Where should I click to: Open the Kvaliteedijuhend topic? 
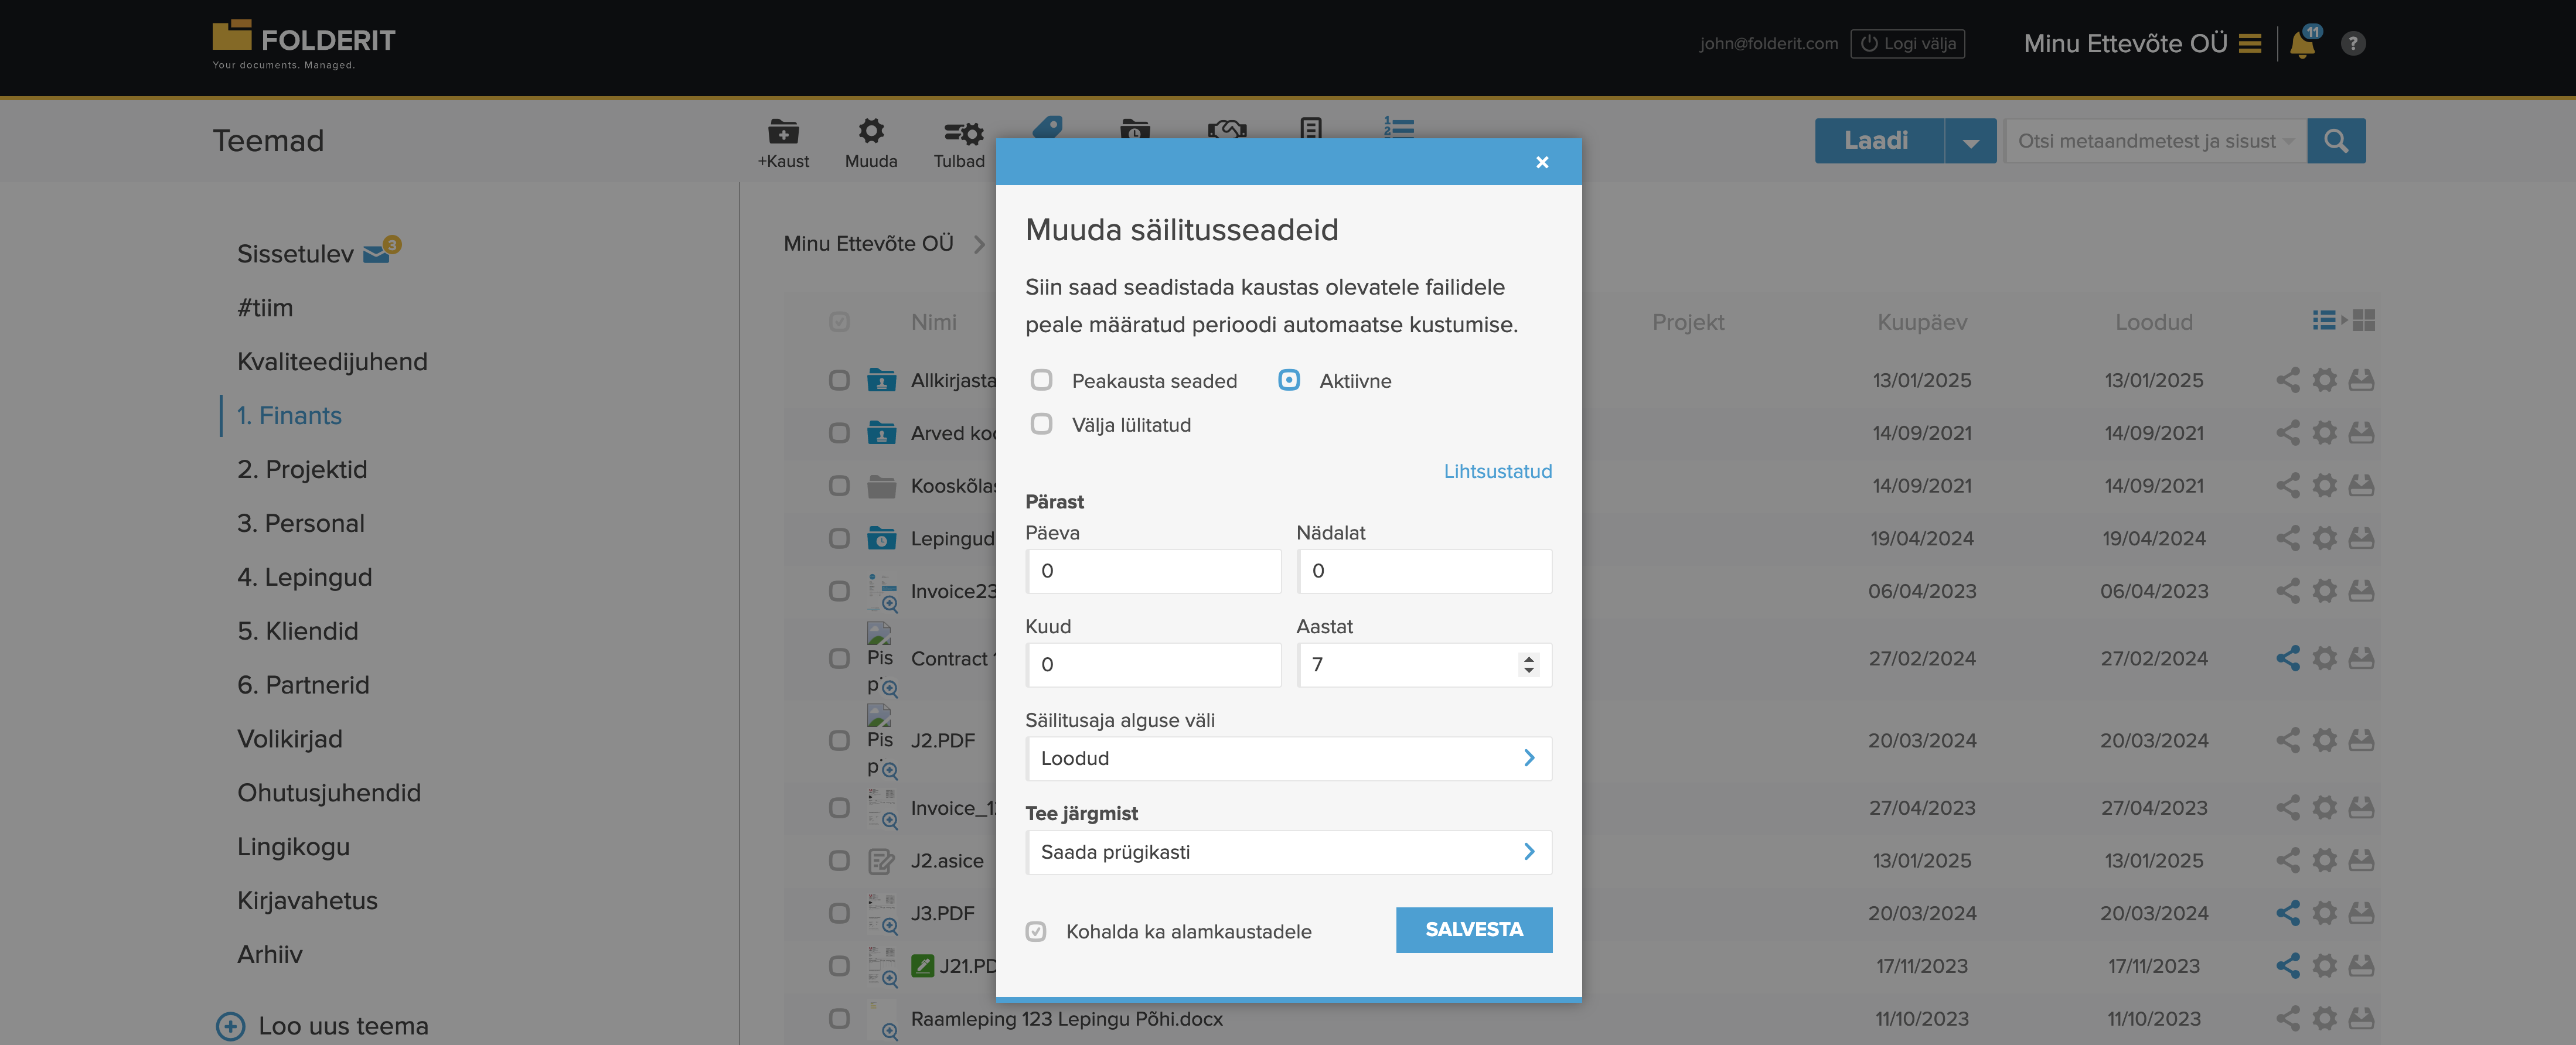pos(332,362)
